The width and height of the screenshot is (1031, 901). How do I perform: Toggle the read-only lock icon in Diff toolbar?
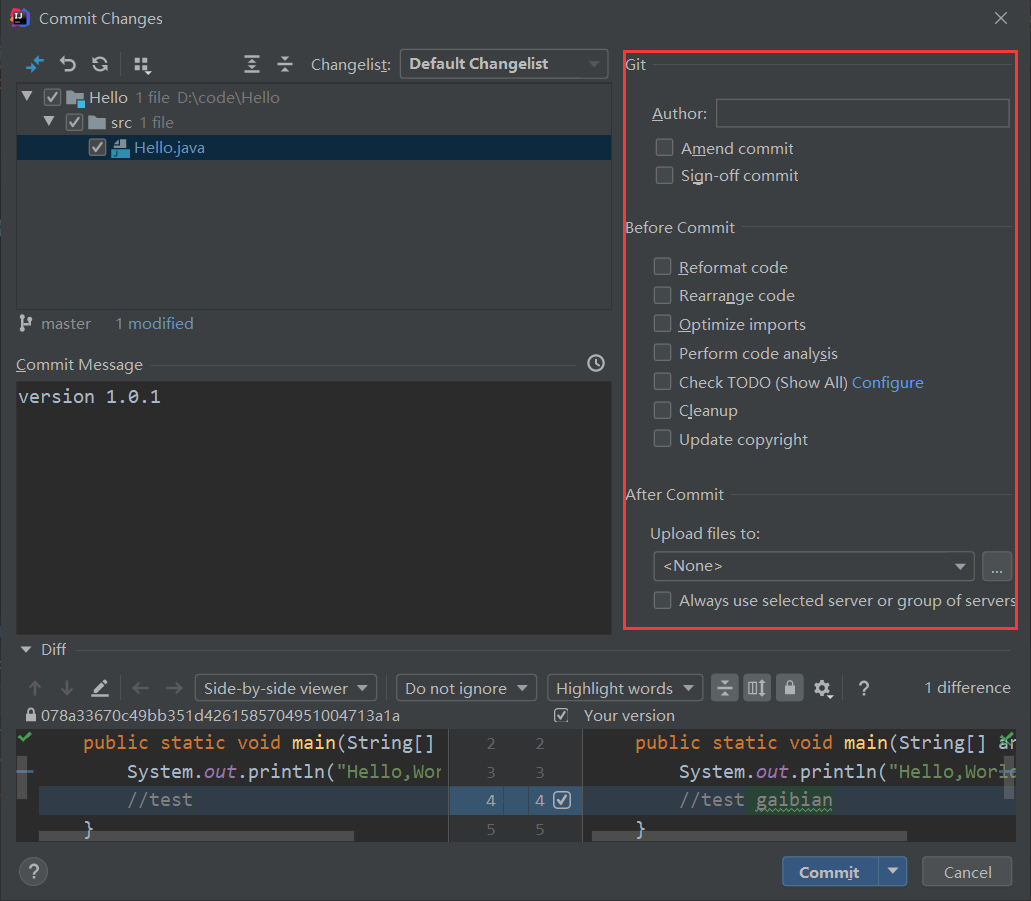pyautogui.click(x=790, y=689)
